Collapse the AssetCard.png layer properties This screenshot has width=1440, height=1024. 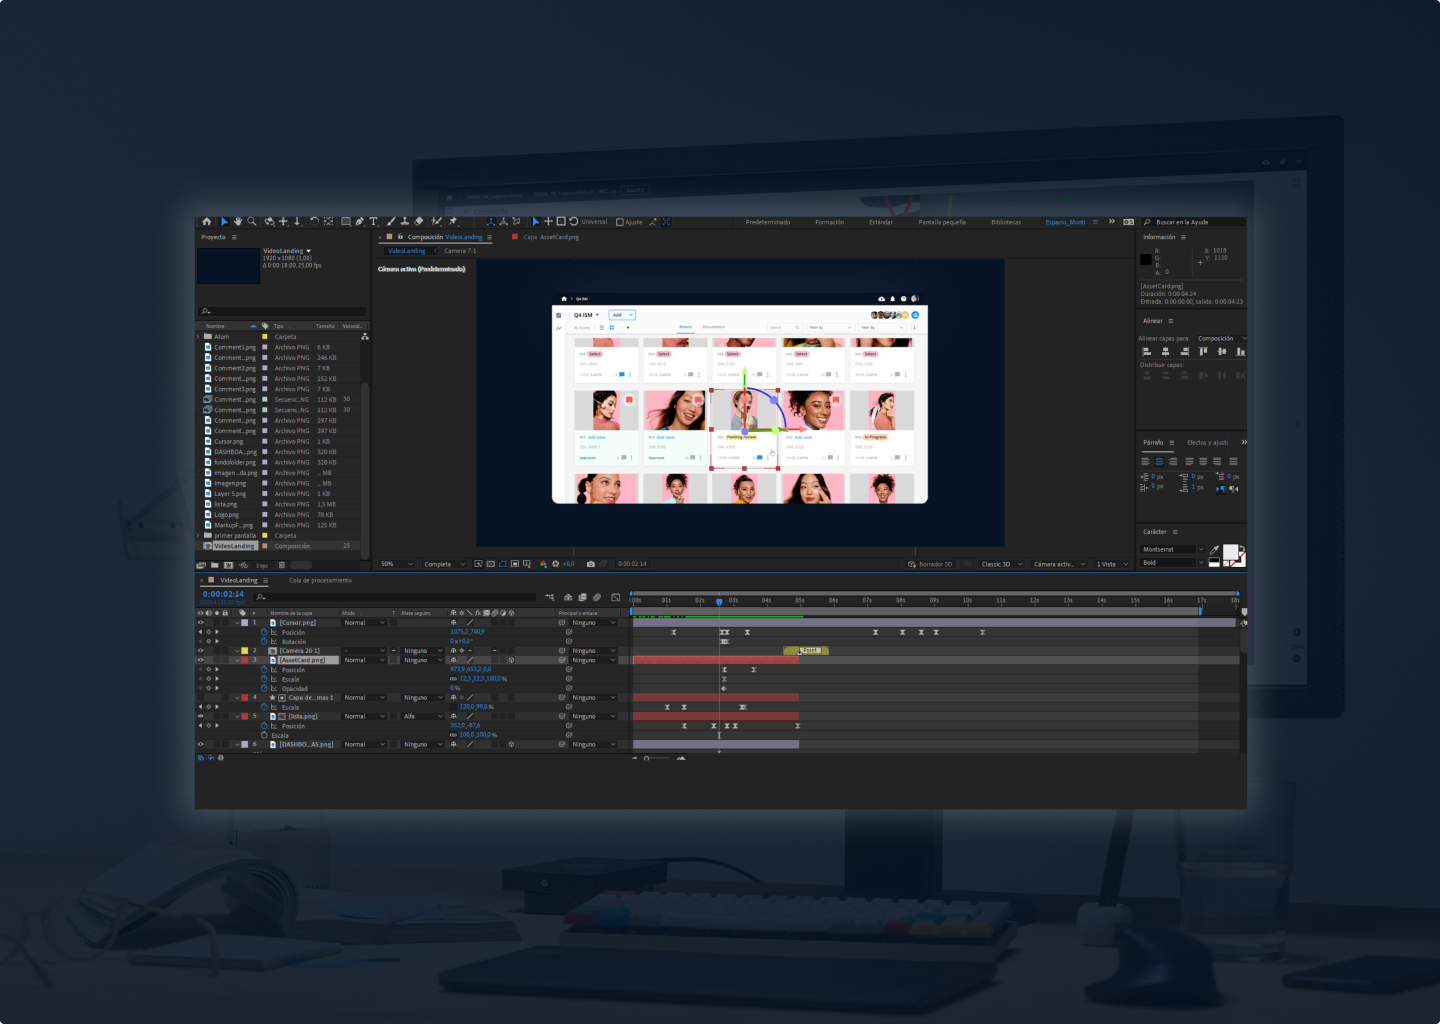237,661
